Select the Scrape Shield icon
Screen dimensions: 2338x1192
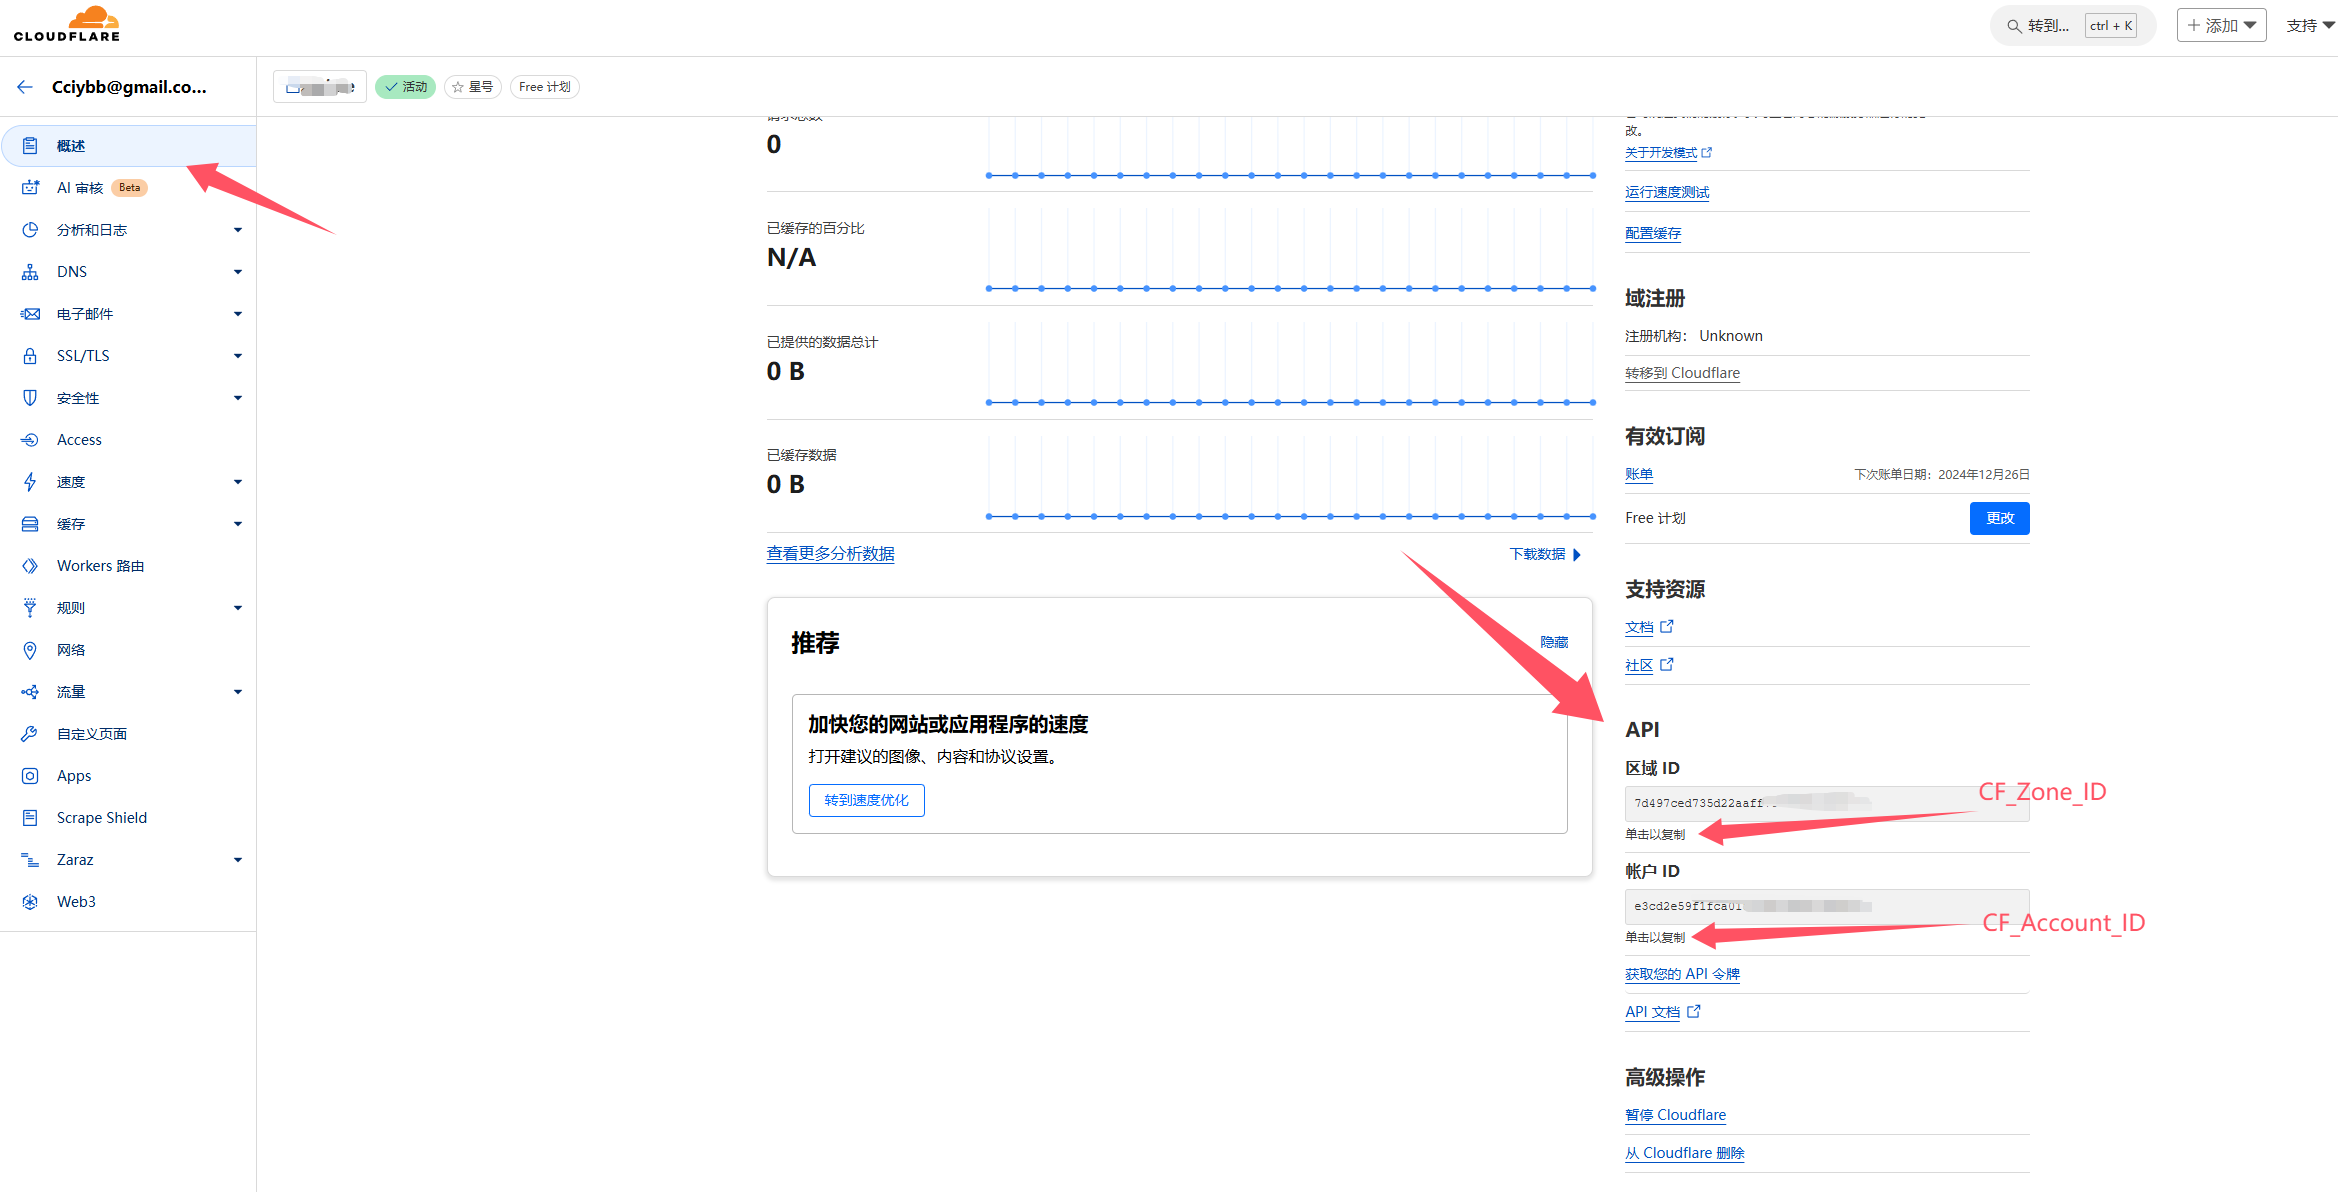pos(30,817)
